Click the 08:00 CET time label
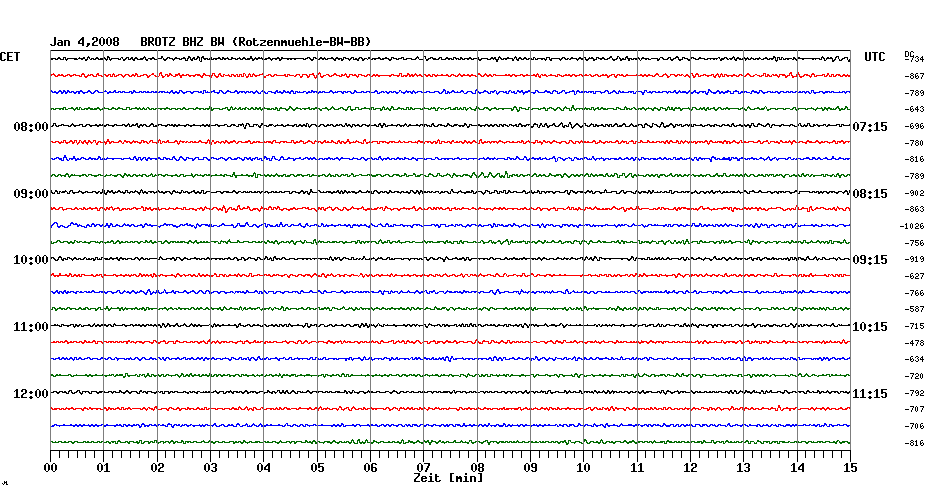 [31, 127]
